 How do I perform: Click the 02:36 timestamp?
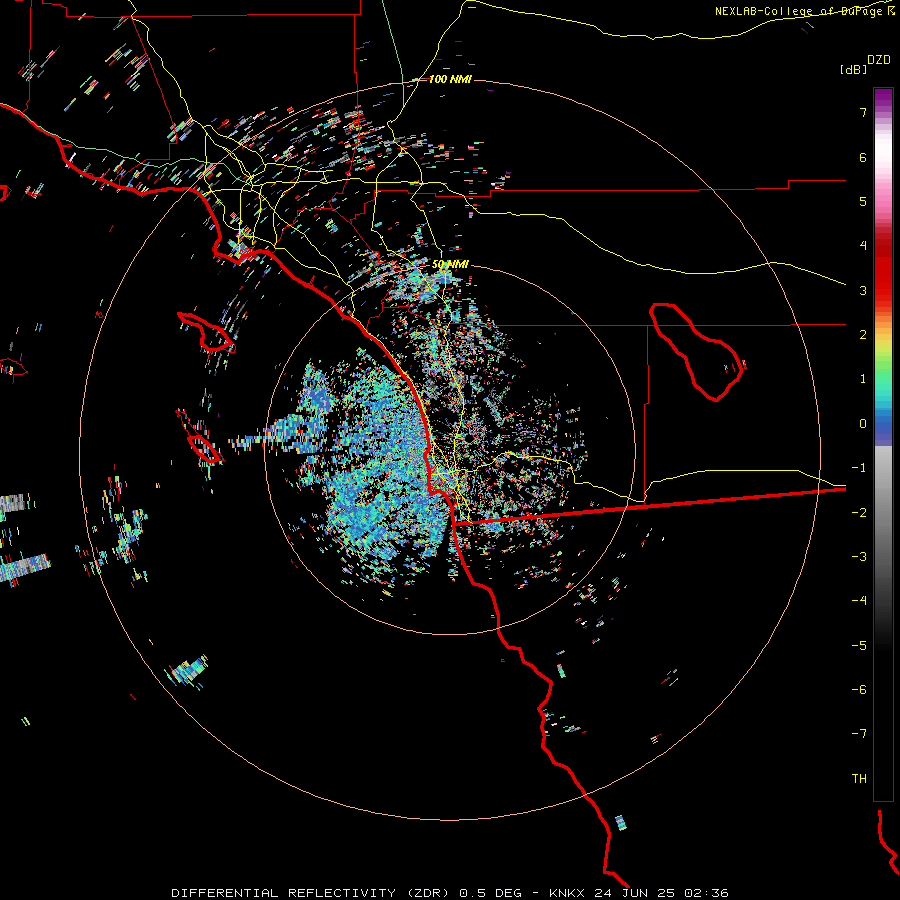(707, 893)
